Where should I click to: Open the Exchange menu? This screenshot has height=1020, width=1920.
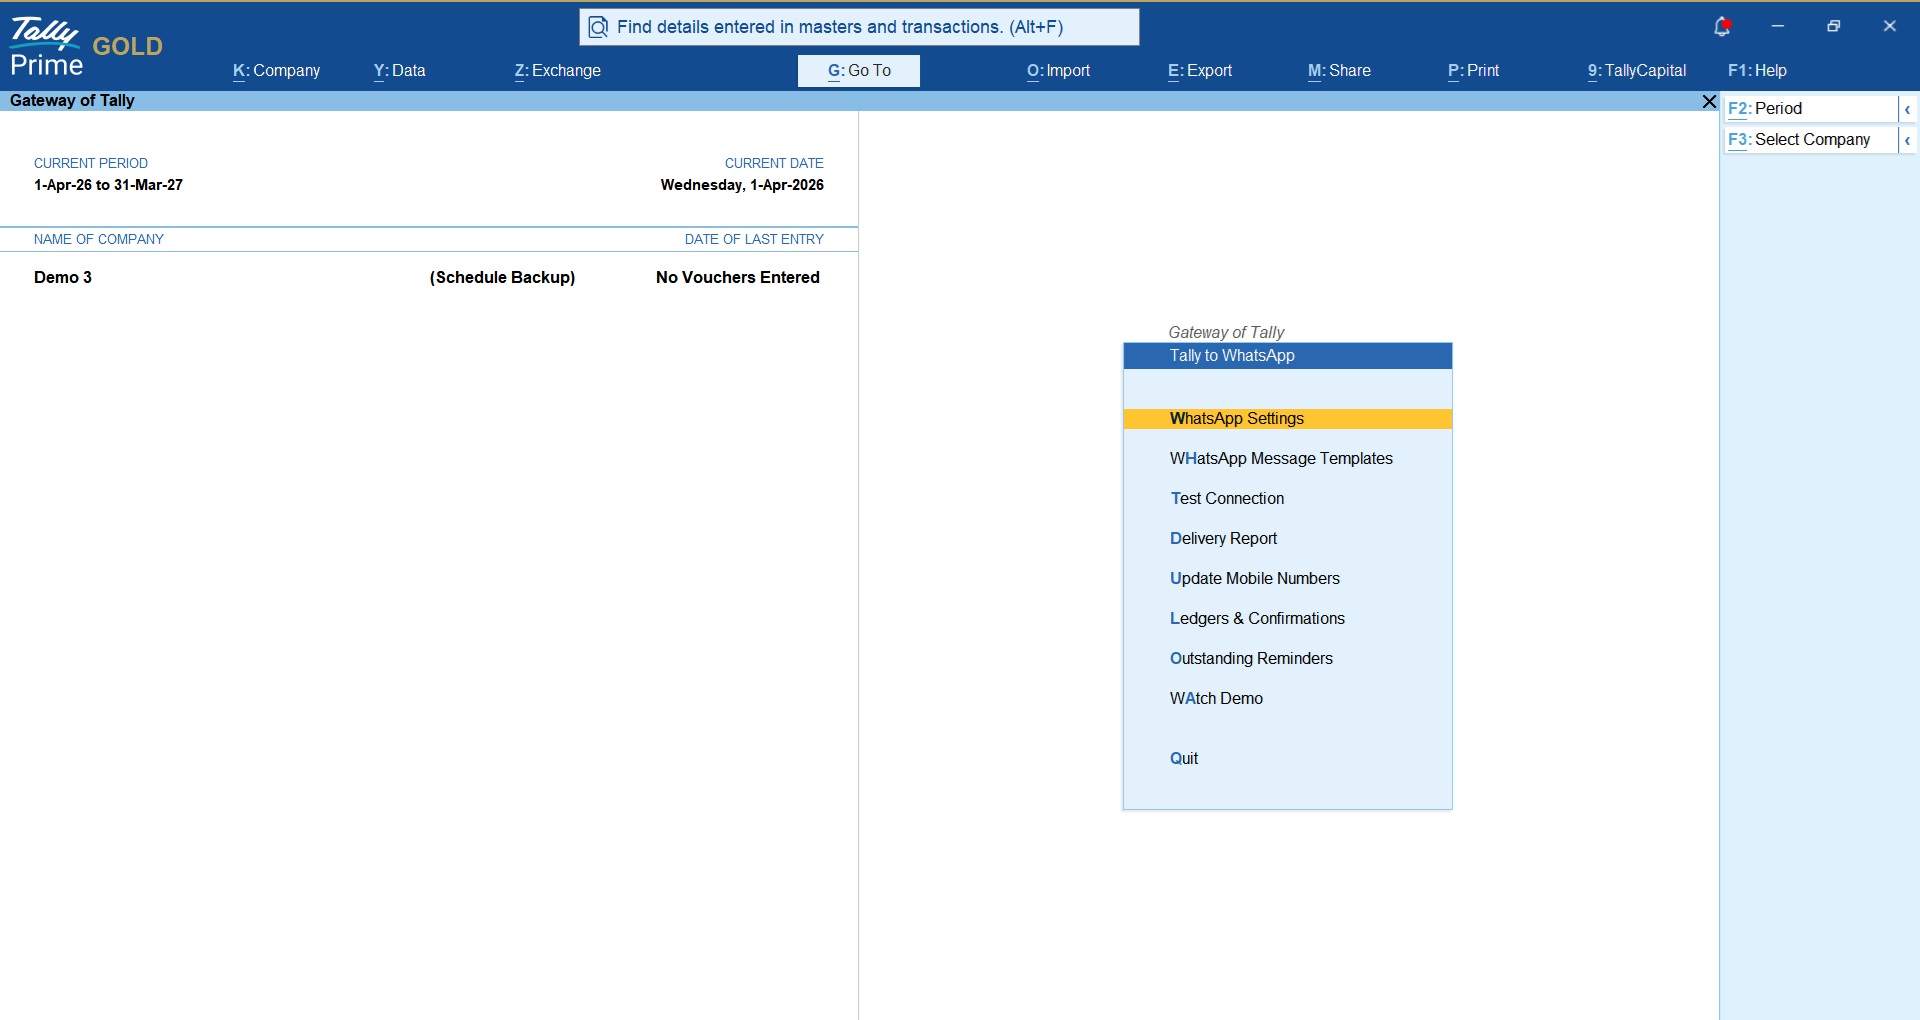[x=557, y=71]
